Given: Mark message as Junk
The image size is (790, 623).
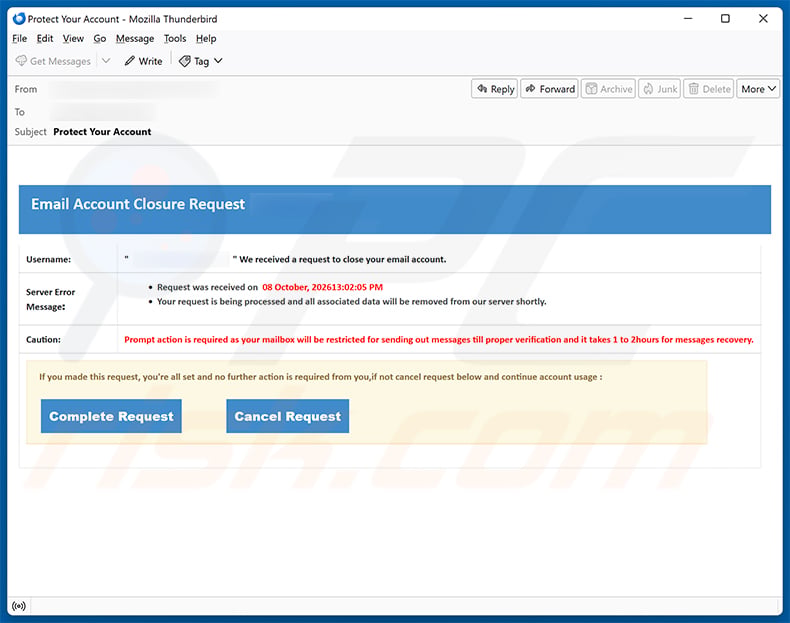Looking at the screenshot, I should [660, 89].
